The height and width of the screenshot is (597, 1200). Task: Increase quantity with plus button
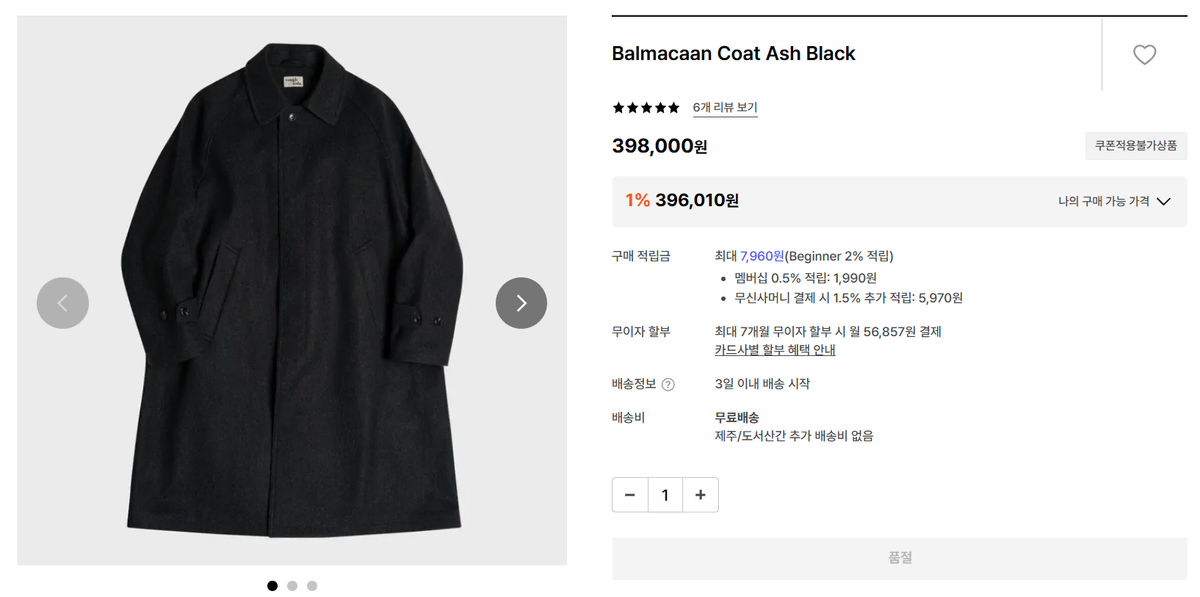pos(700,495)
